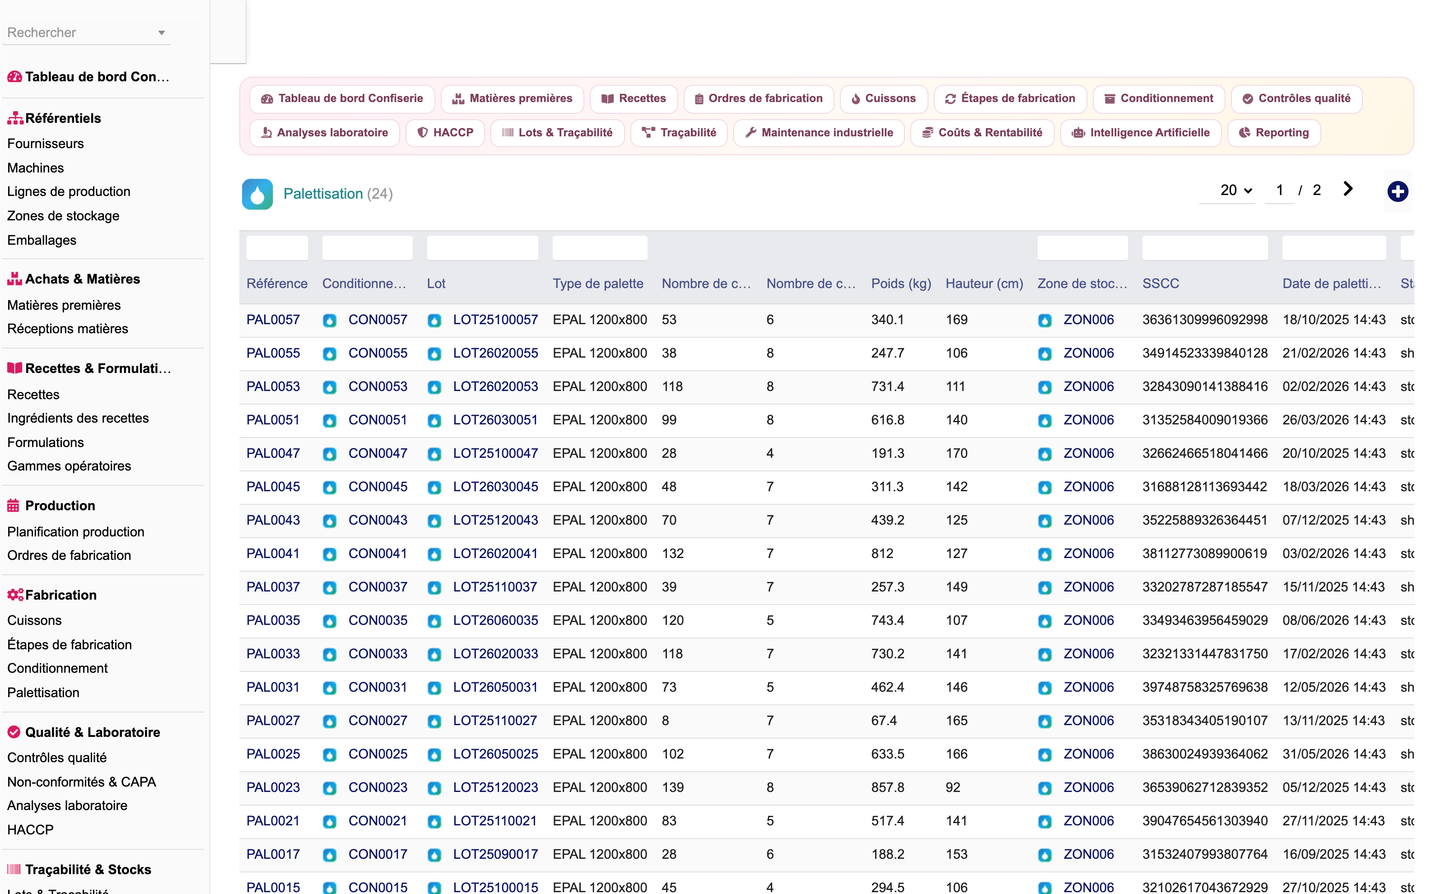Open the Conditionnement tab
1445x894 pixels.
(x=1159, y=98)
